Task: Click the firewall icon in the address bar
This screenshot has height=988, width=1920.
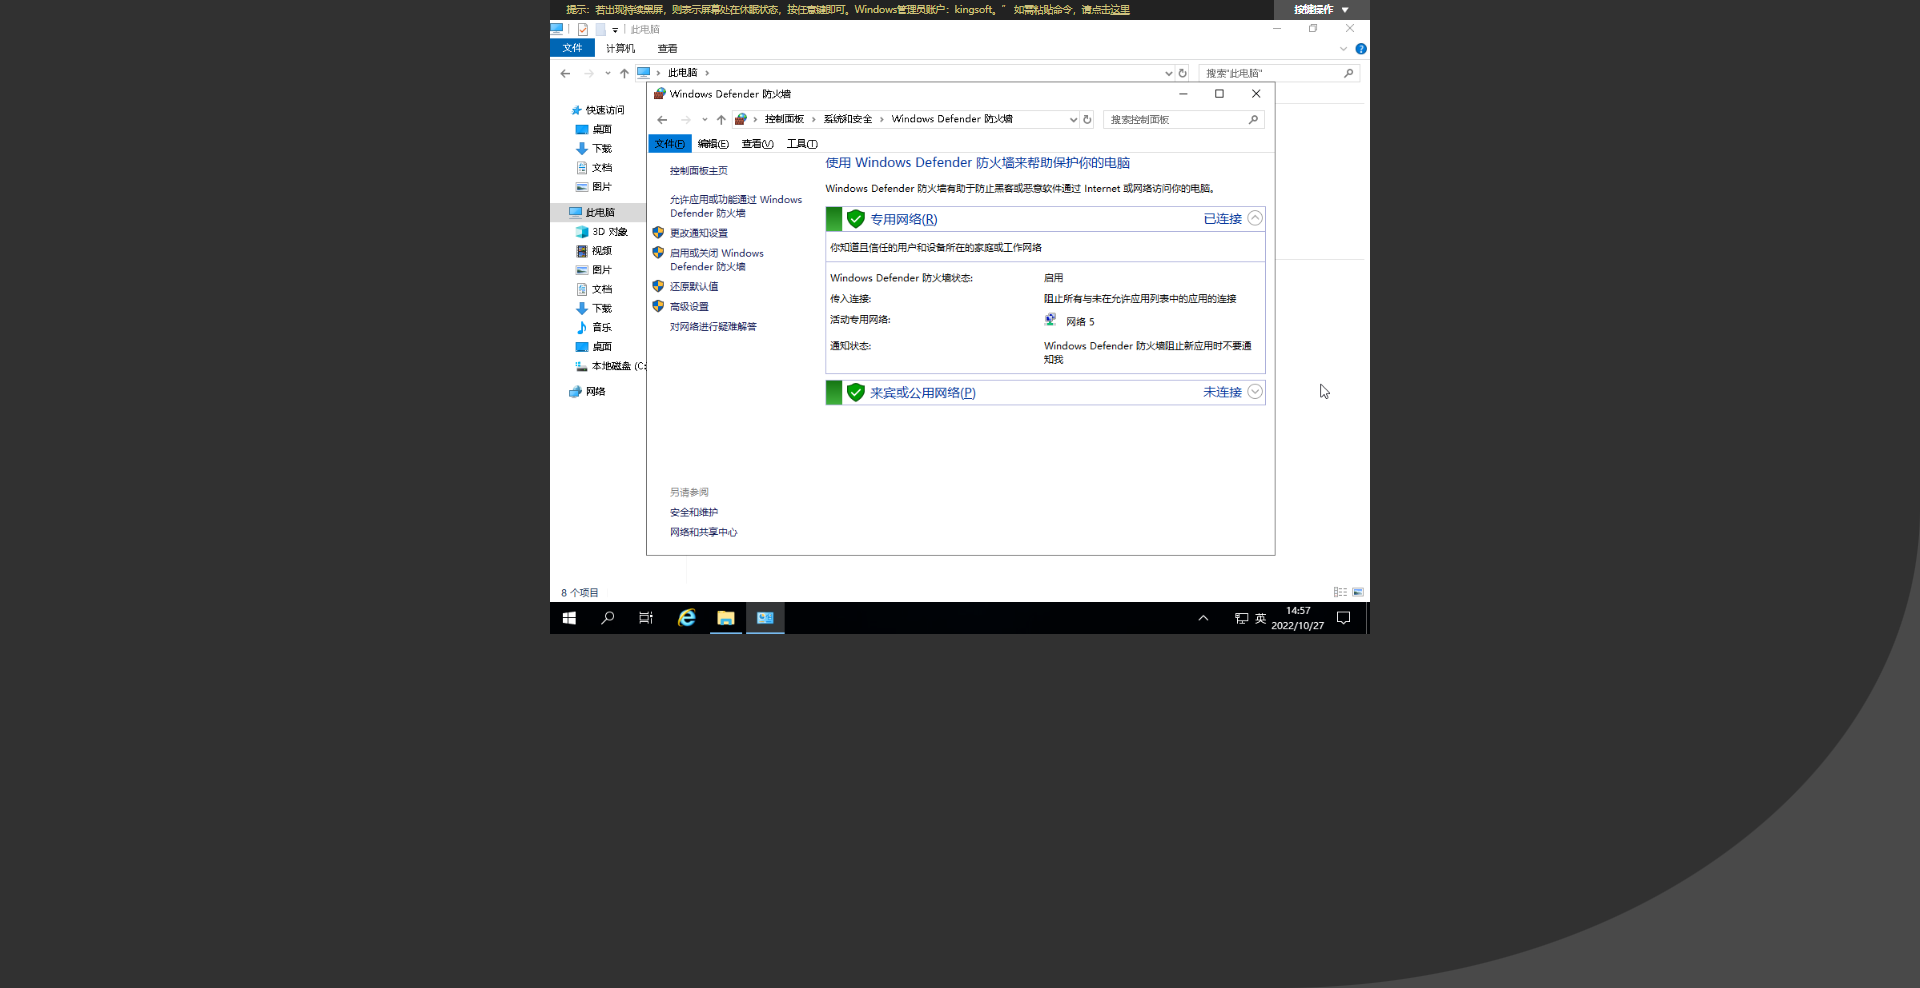Action: [x=741, y=119]
